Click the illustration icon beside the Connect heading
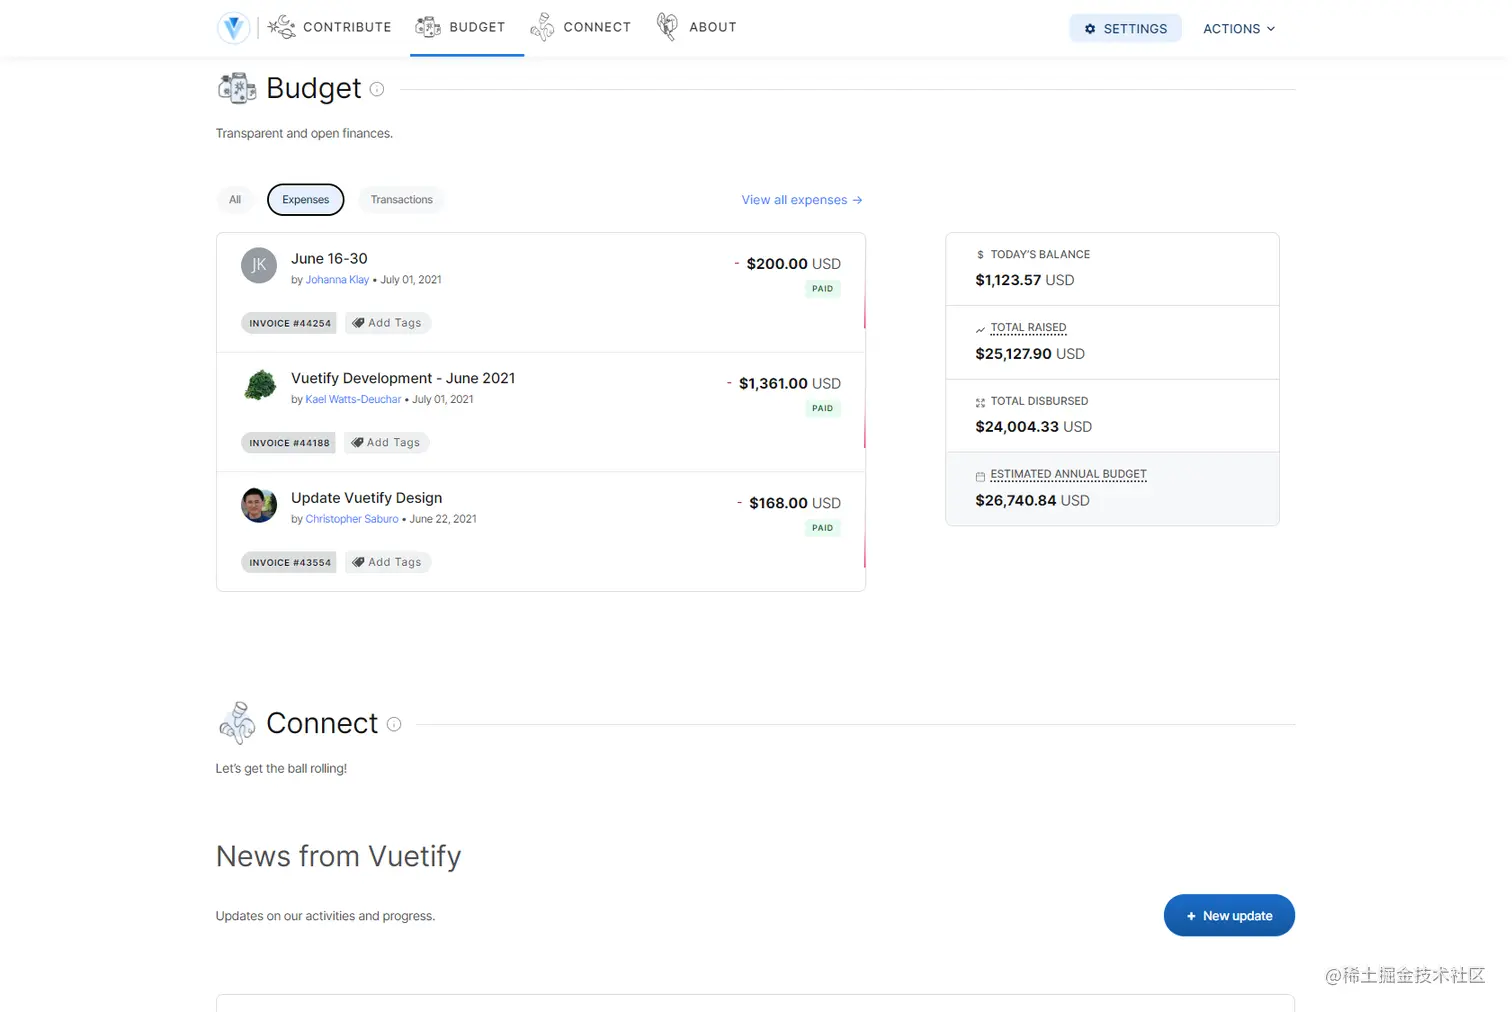The width and height of the screenshot is (1512, 1012). click(237, 723)
